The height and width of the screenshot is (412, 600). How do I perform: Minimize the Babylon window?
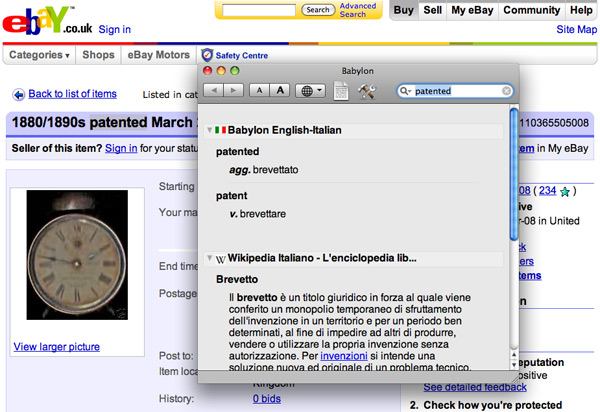tap(221, 70)
